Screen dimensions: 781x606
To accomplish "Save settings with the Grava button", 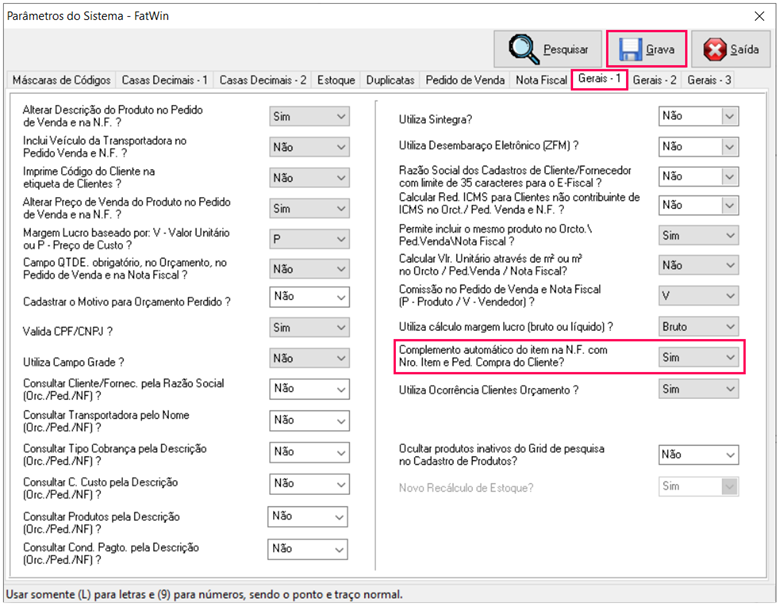I will [646, 49].
